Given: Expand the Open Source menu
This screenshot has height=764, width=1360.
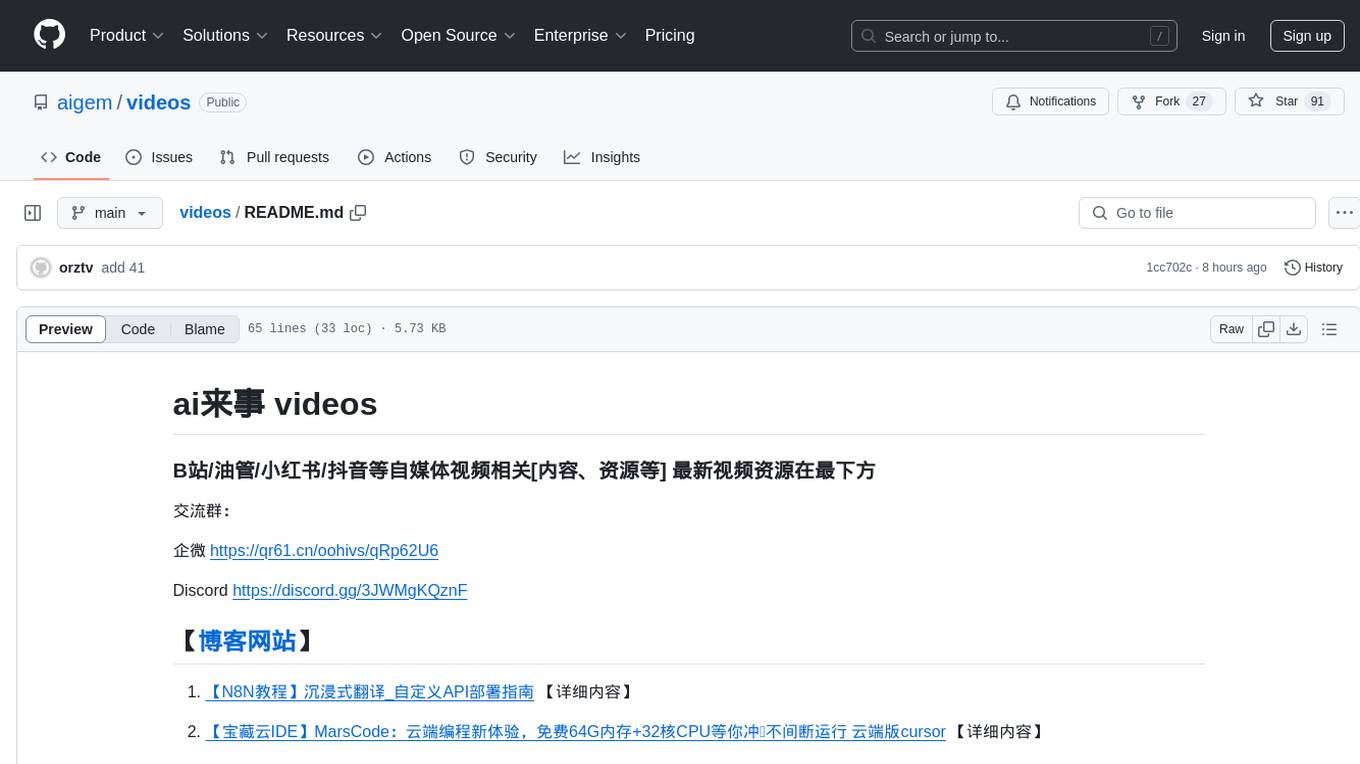Looking at the screenshot, I should coord(458,35).
